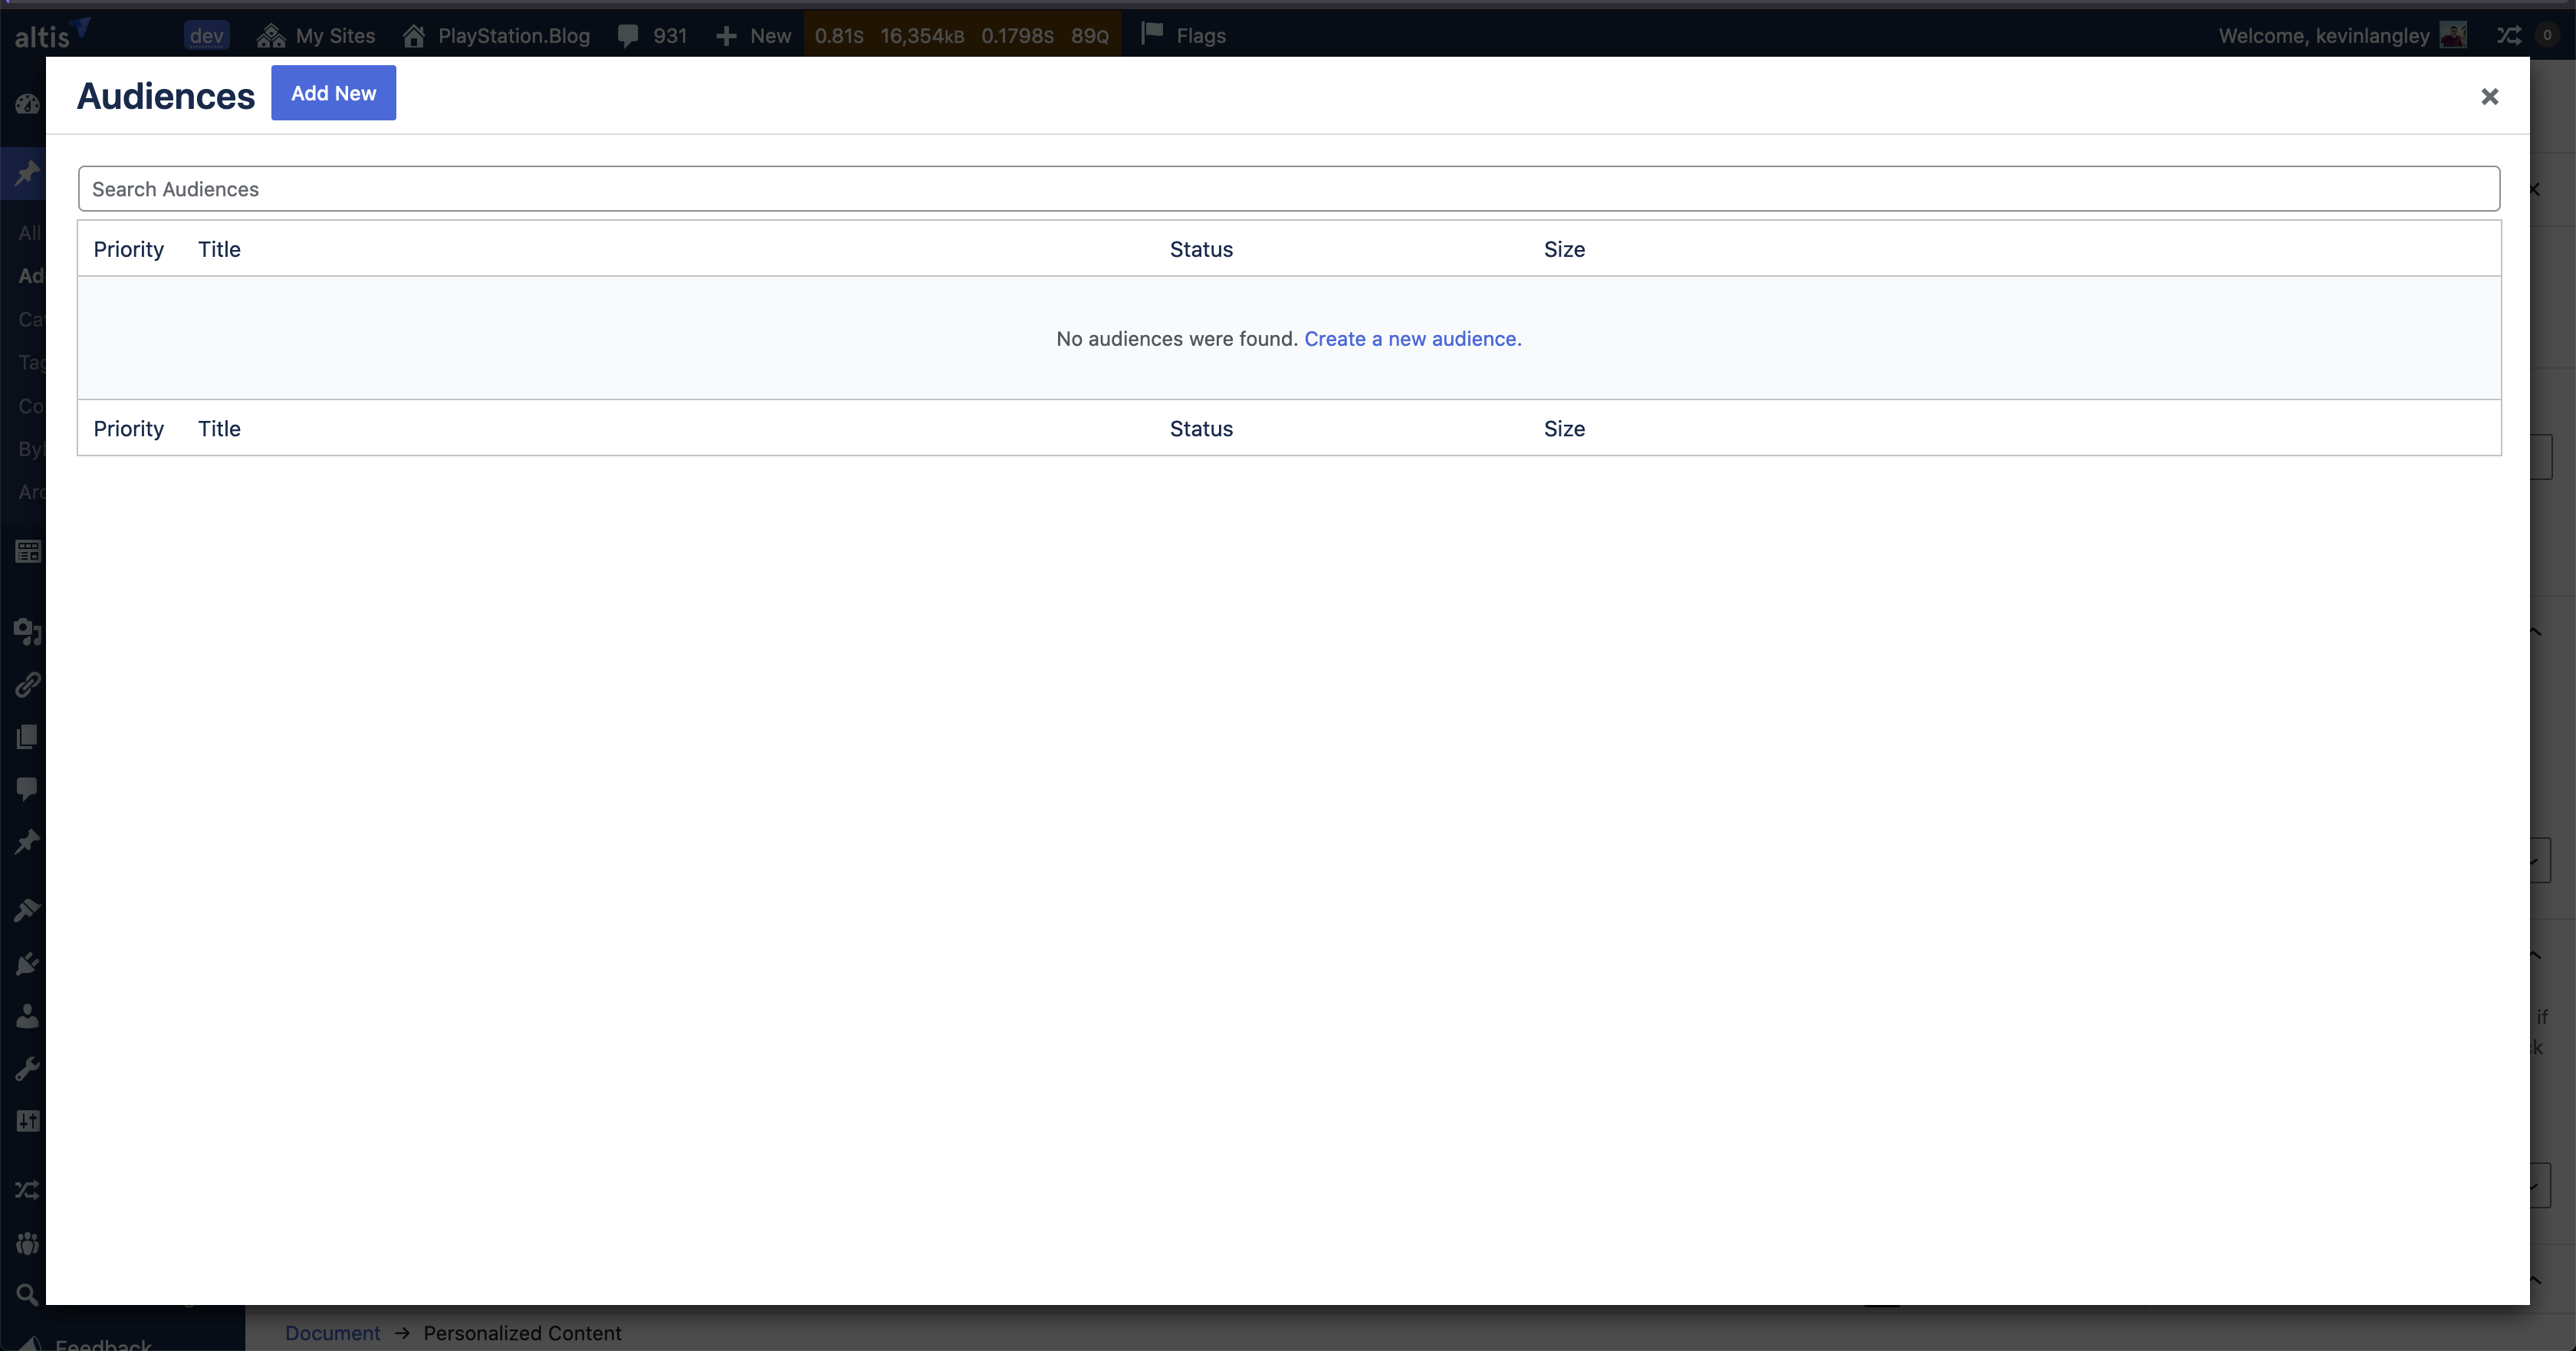This screenshot has width=2576, height=1351.
Task: Click the Add New audience button
Action: pyautogui.click(x=333, y=93)
